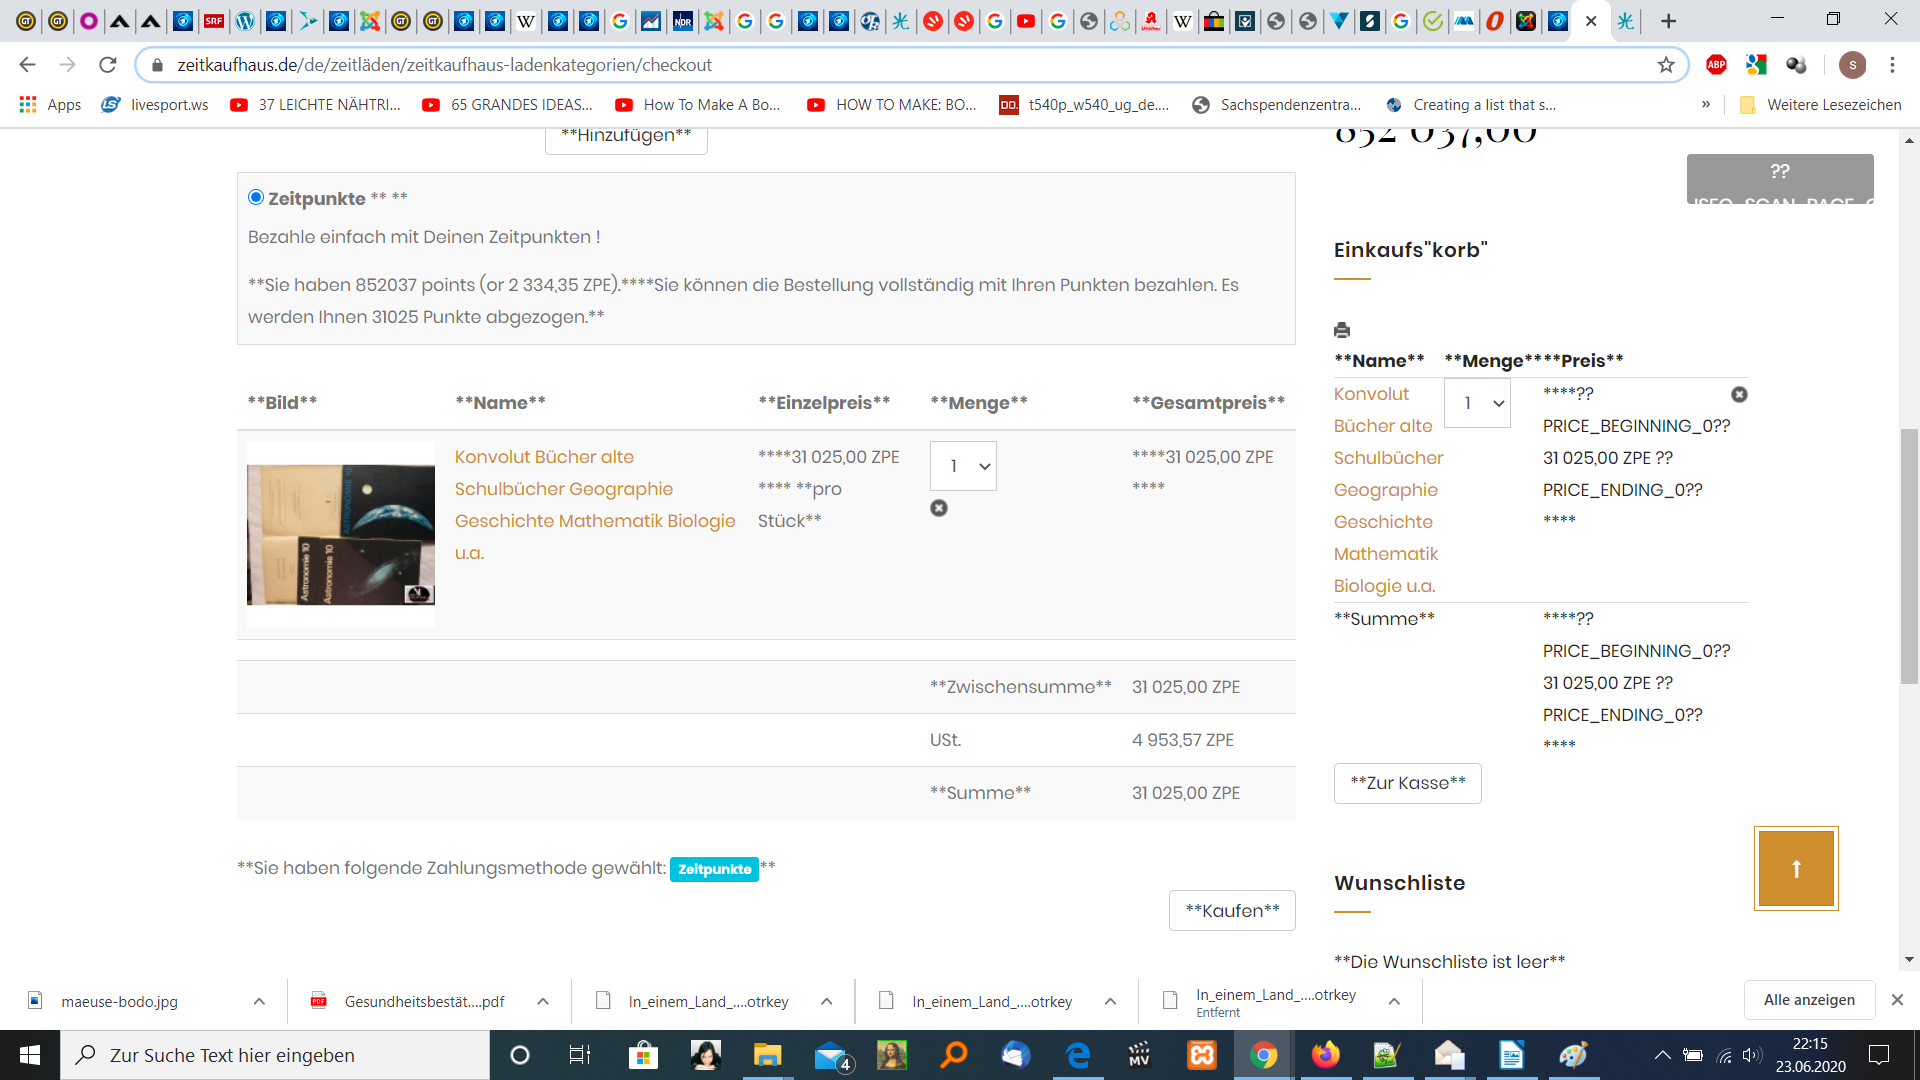Open quantity dropdown in Einkaufskorb sidebar

coord(1477,403)
